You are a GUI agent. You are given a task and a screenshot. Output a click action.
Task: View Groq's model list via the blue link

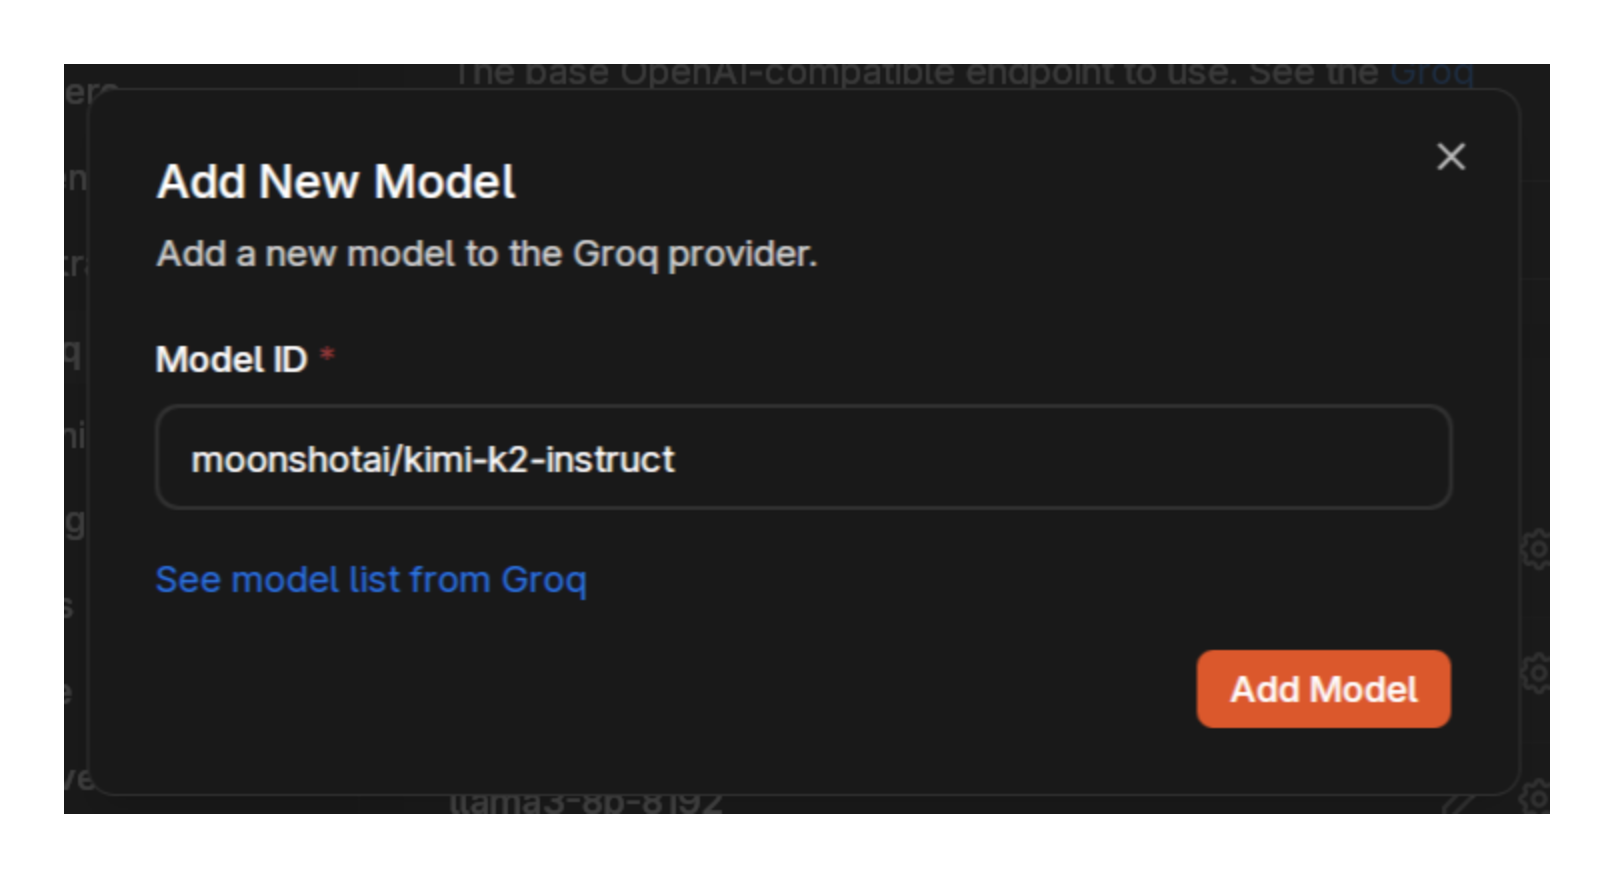point(370,579)
